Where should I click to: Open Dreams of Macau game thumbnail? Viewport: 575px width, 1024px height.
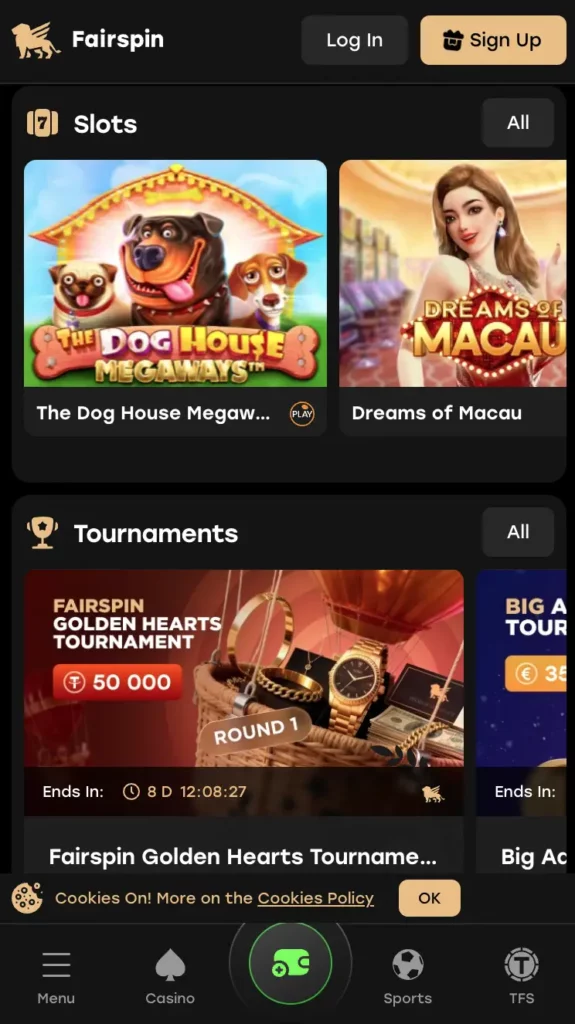pyautogui.click(x=453, y=274)
